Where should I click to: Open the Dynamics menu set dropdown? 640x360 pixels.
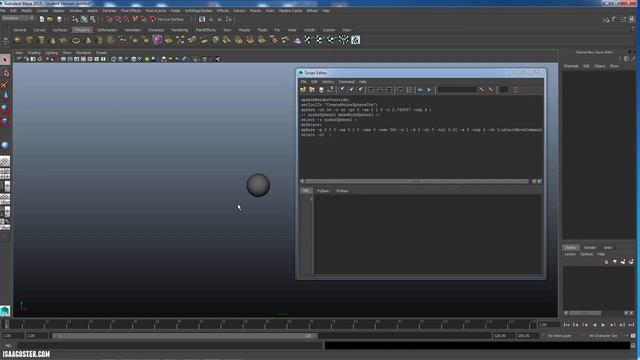click(x=18, y=18)
